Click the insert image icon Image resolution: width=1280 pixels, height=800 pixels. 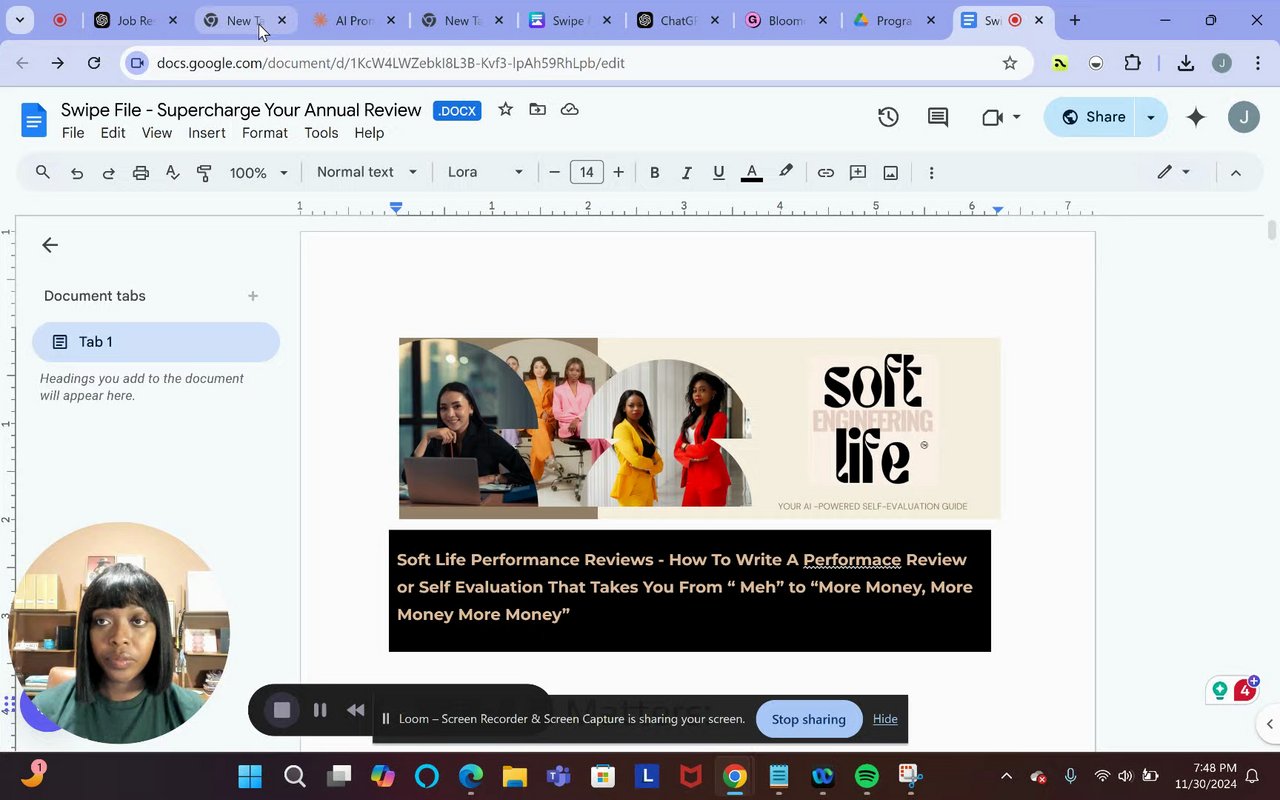coord(890,173)
